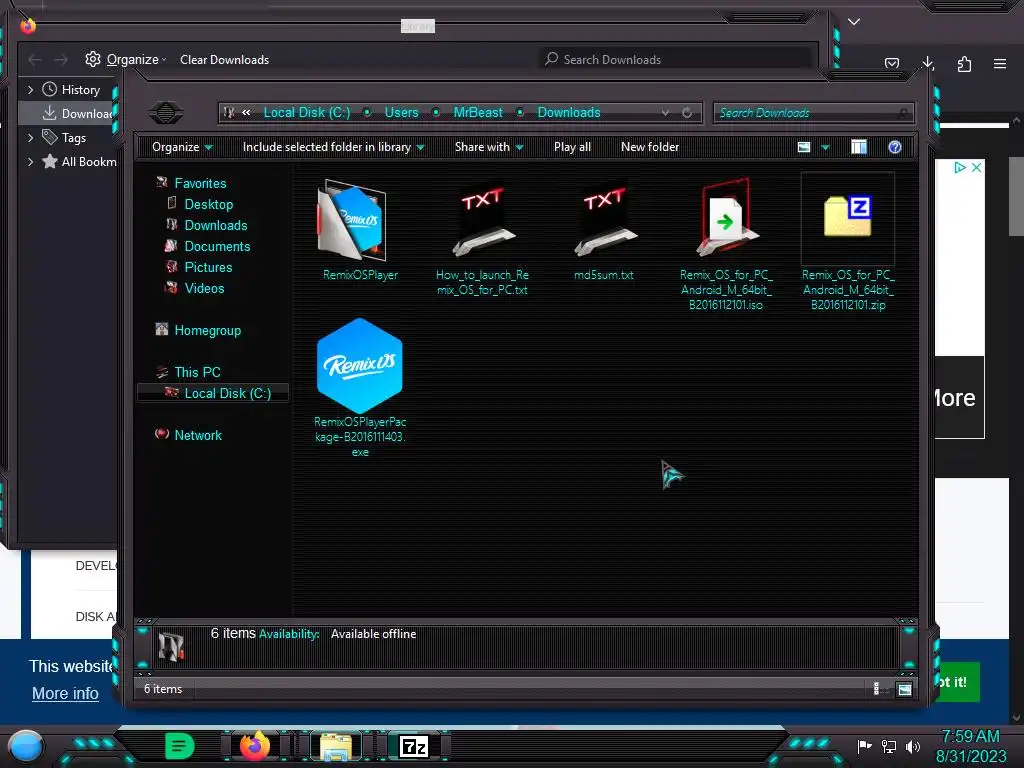Open Organize menu in Explorer

click(x=182, y=147)
